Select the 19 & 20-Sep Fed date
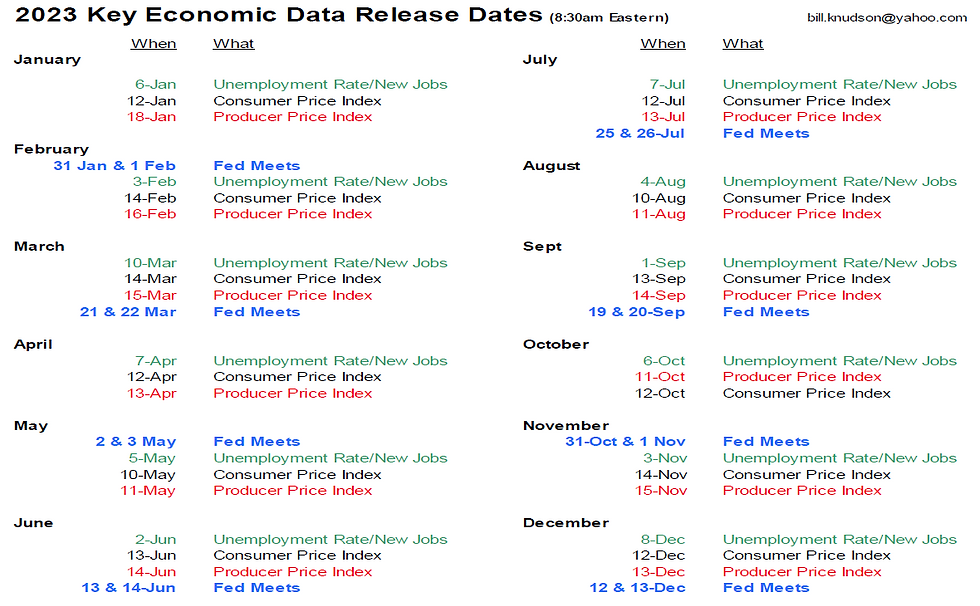This screenshot has height=606, width=980. tap(637, 312)
